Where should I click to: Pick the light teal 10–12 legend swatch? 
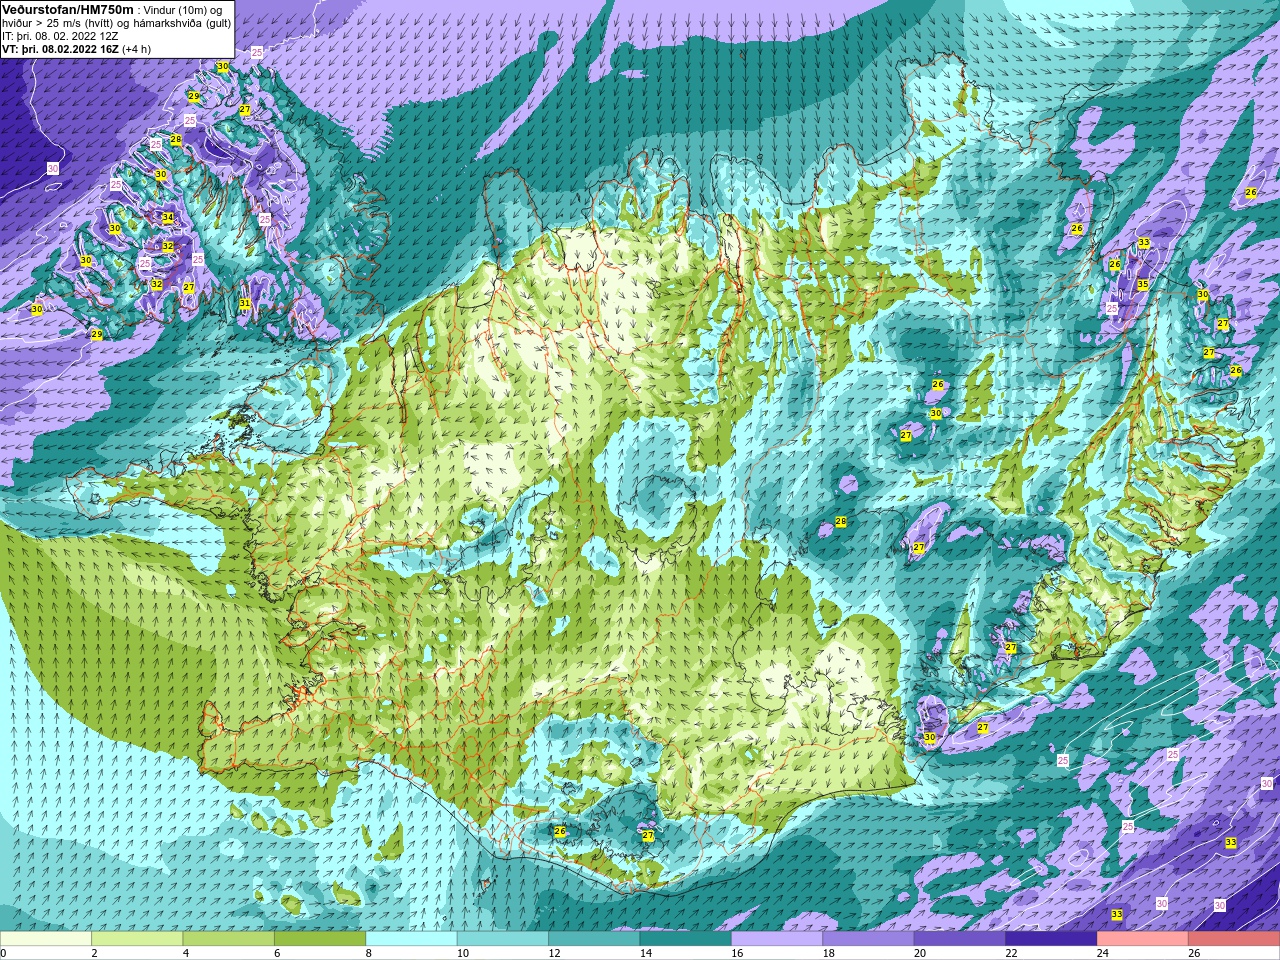coord(503,939)
